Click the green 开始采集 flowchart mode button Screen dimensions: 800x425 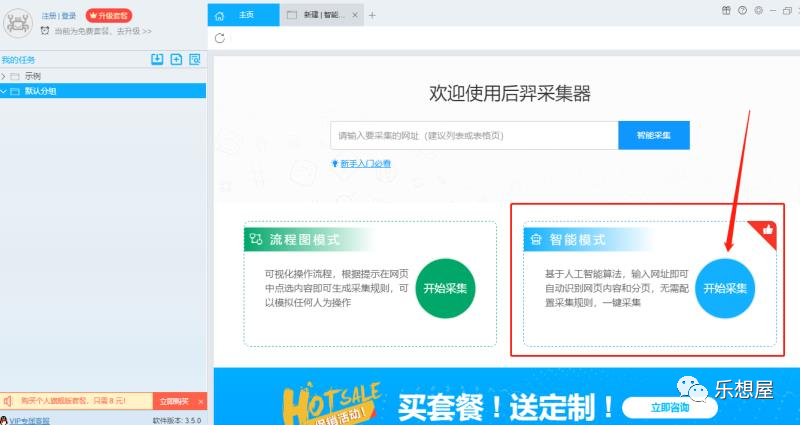[445, 288]
